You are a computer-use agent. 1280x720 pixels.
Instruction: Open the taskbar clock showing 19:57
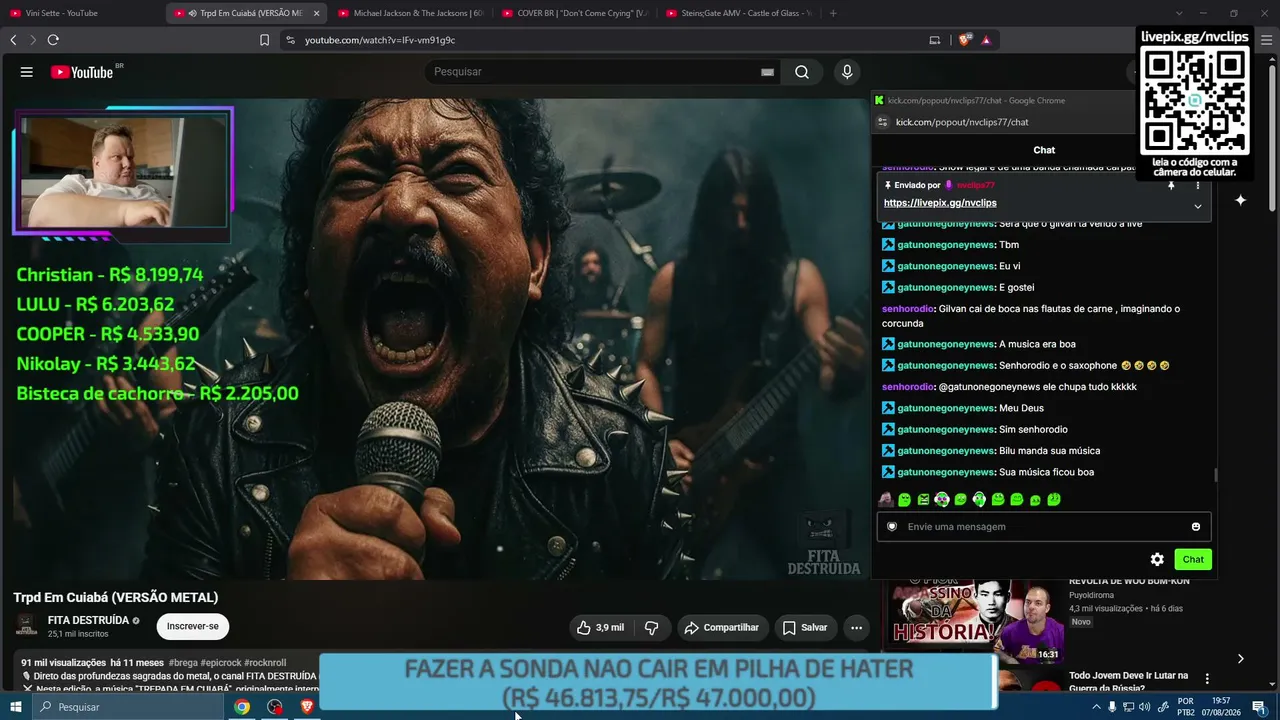(1221, 707)
